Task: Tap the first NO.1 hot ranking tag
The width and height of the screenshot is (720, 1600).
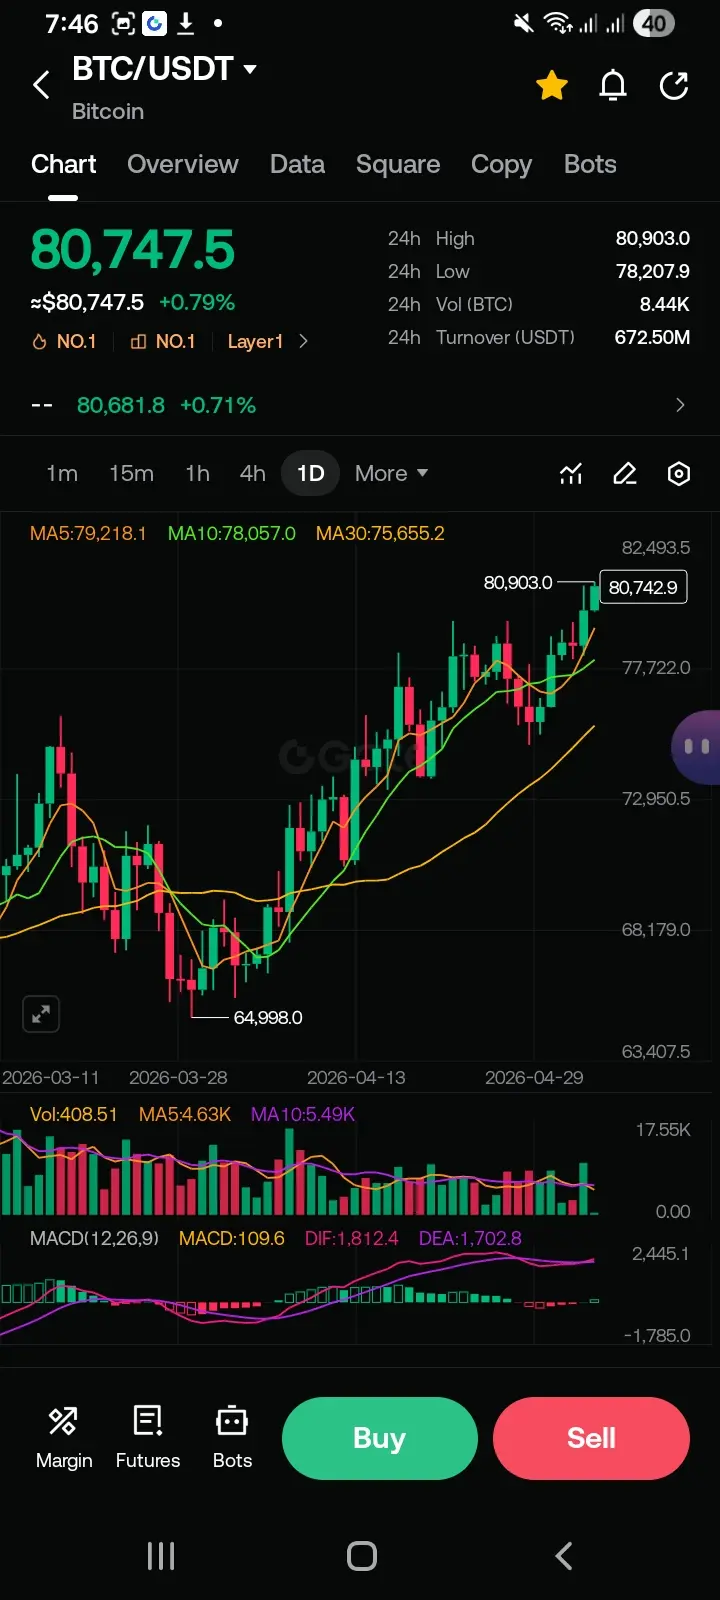Action: (65, 342)
